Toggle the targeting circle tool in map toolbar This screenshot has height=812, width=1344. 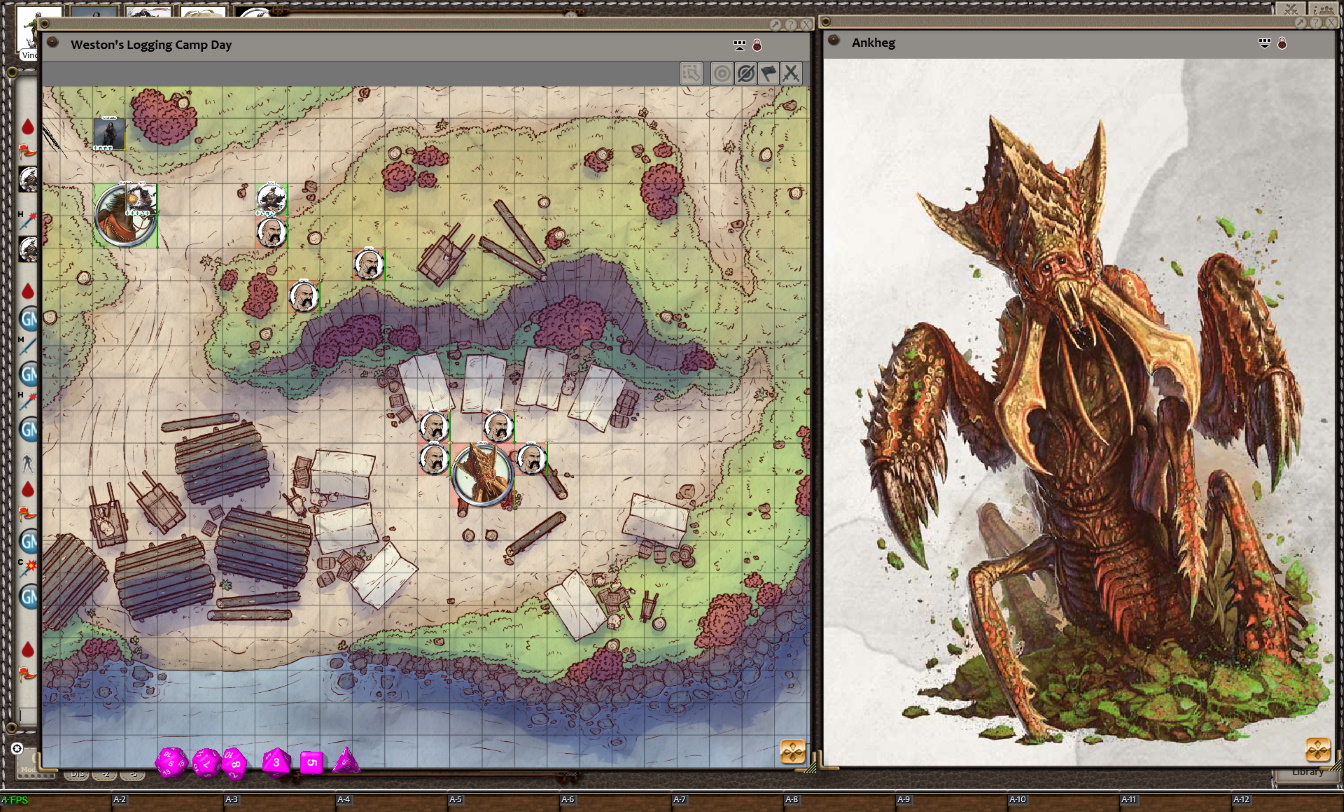pyautogui.click(x=722, y=73)
